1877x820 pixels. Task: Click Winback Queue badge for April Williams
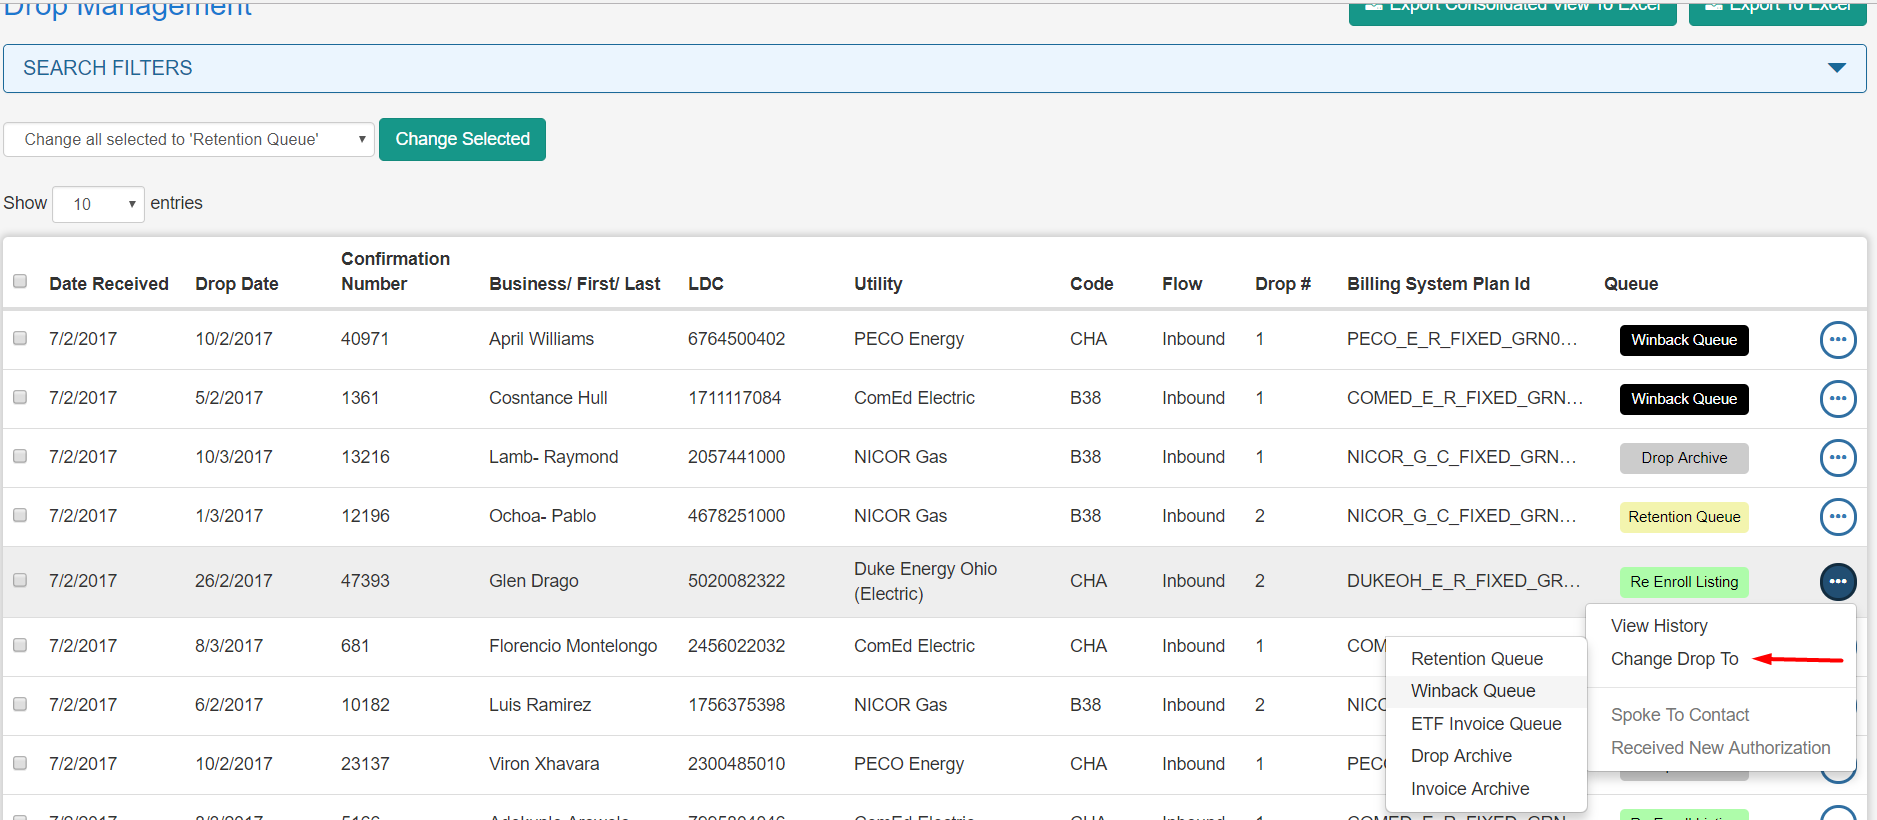click(1684, 340)
